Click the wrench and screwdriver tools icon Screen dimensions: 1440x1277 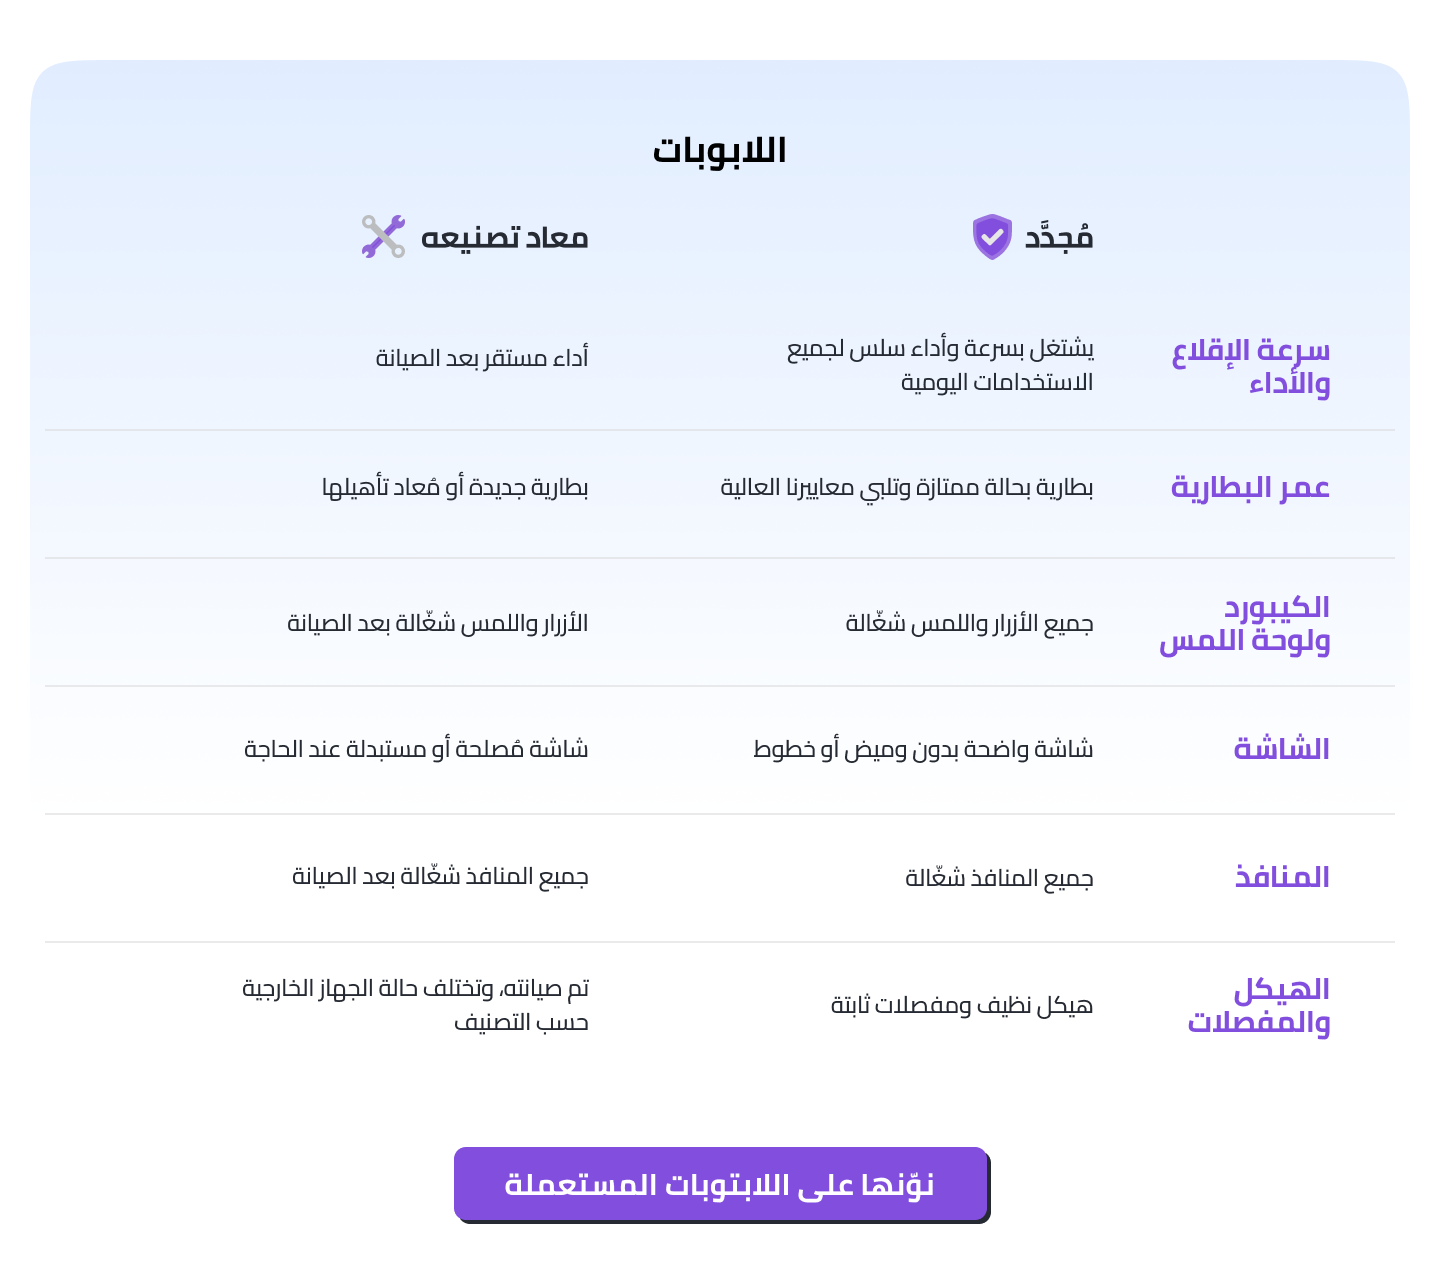pyautogui.click(x=384, y=237)
